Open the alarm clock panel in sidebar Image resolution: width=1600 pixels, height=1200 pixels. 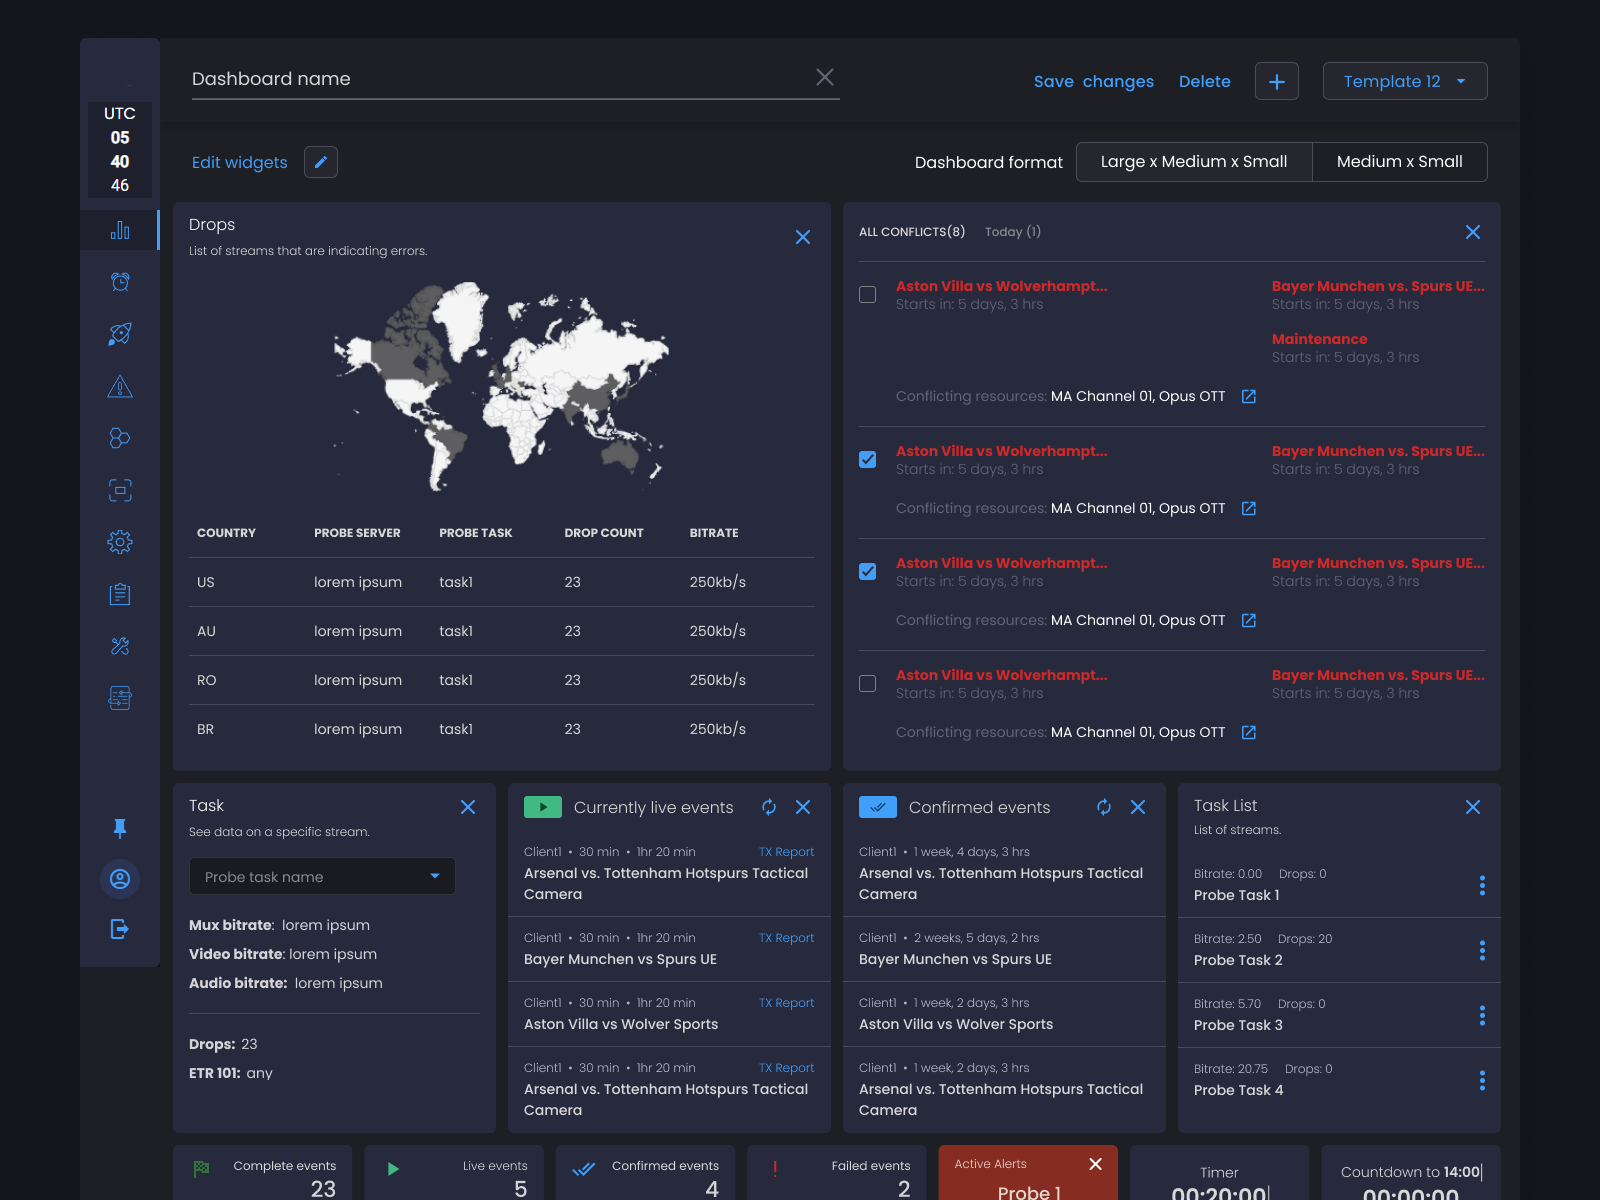click(x=120, y=282)
